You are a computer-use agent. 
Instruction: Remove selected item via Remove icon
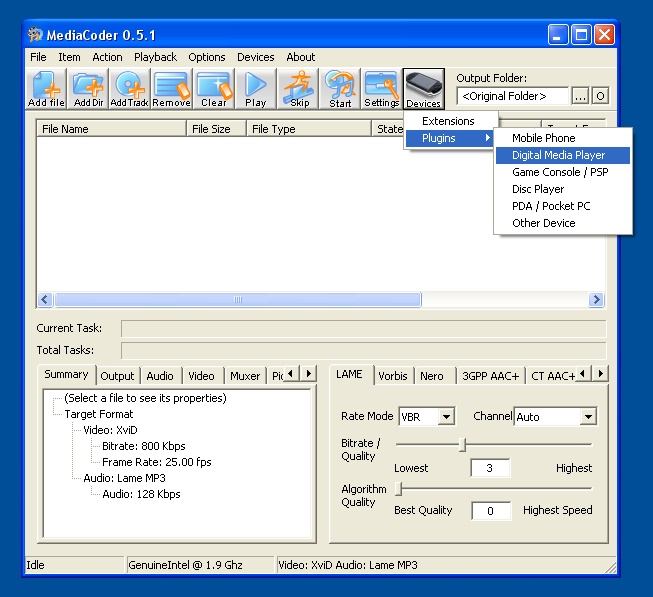171,89
